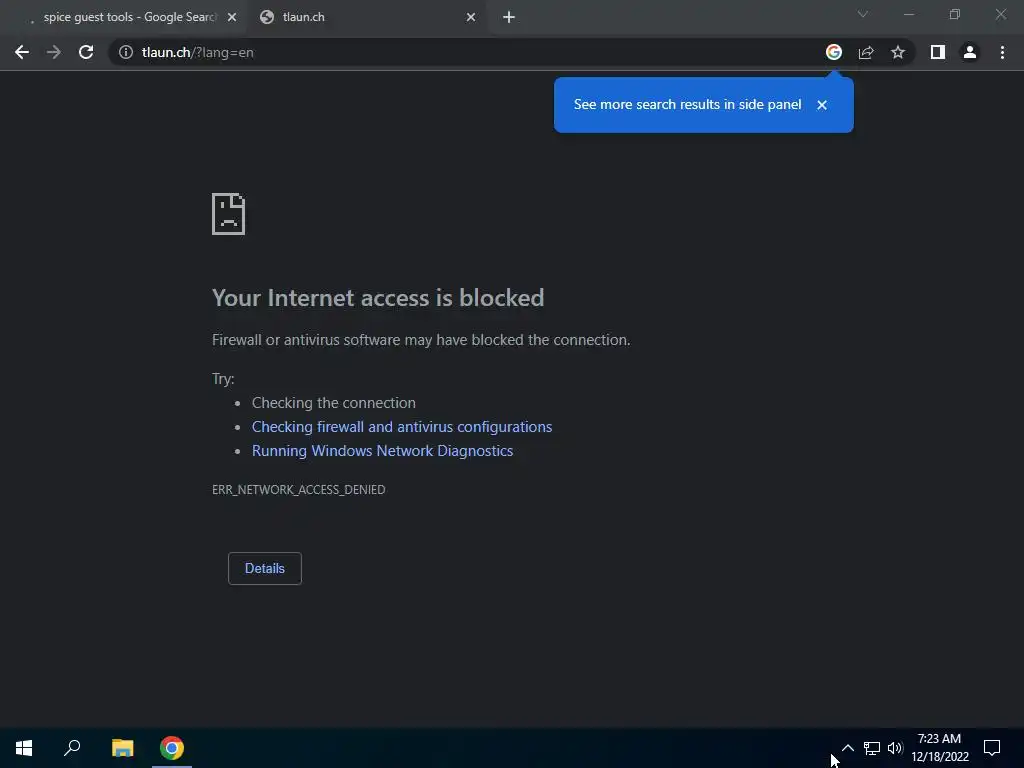Open Running Windows Network Diagnostics link
This screenshot has width=1024, height=768.
[382, 451]
